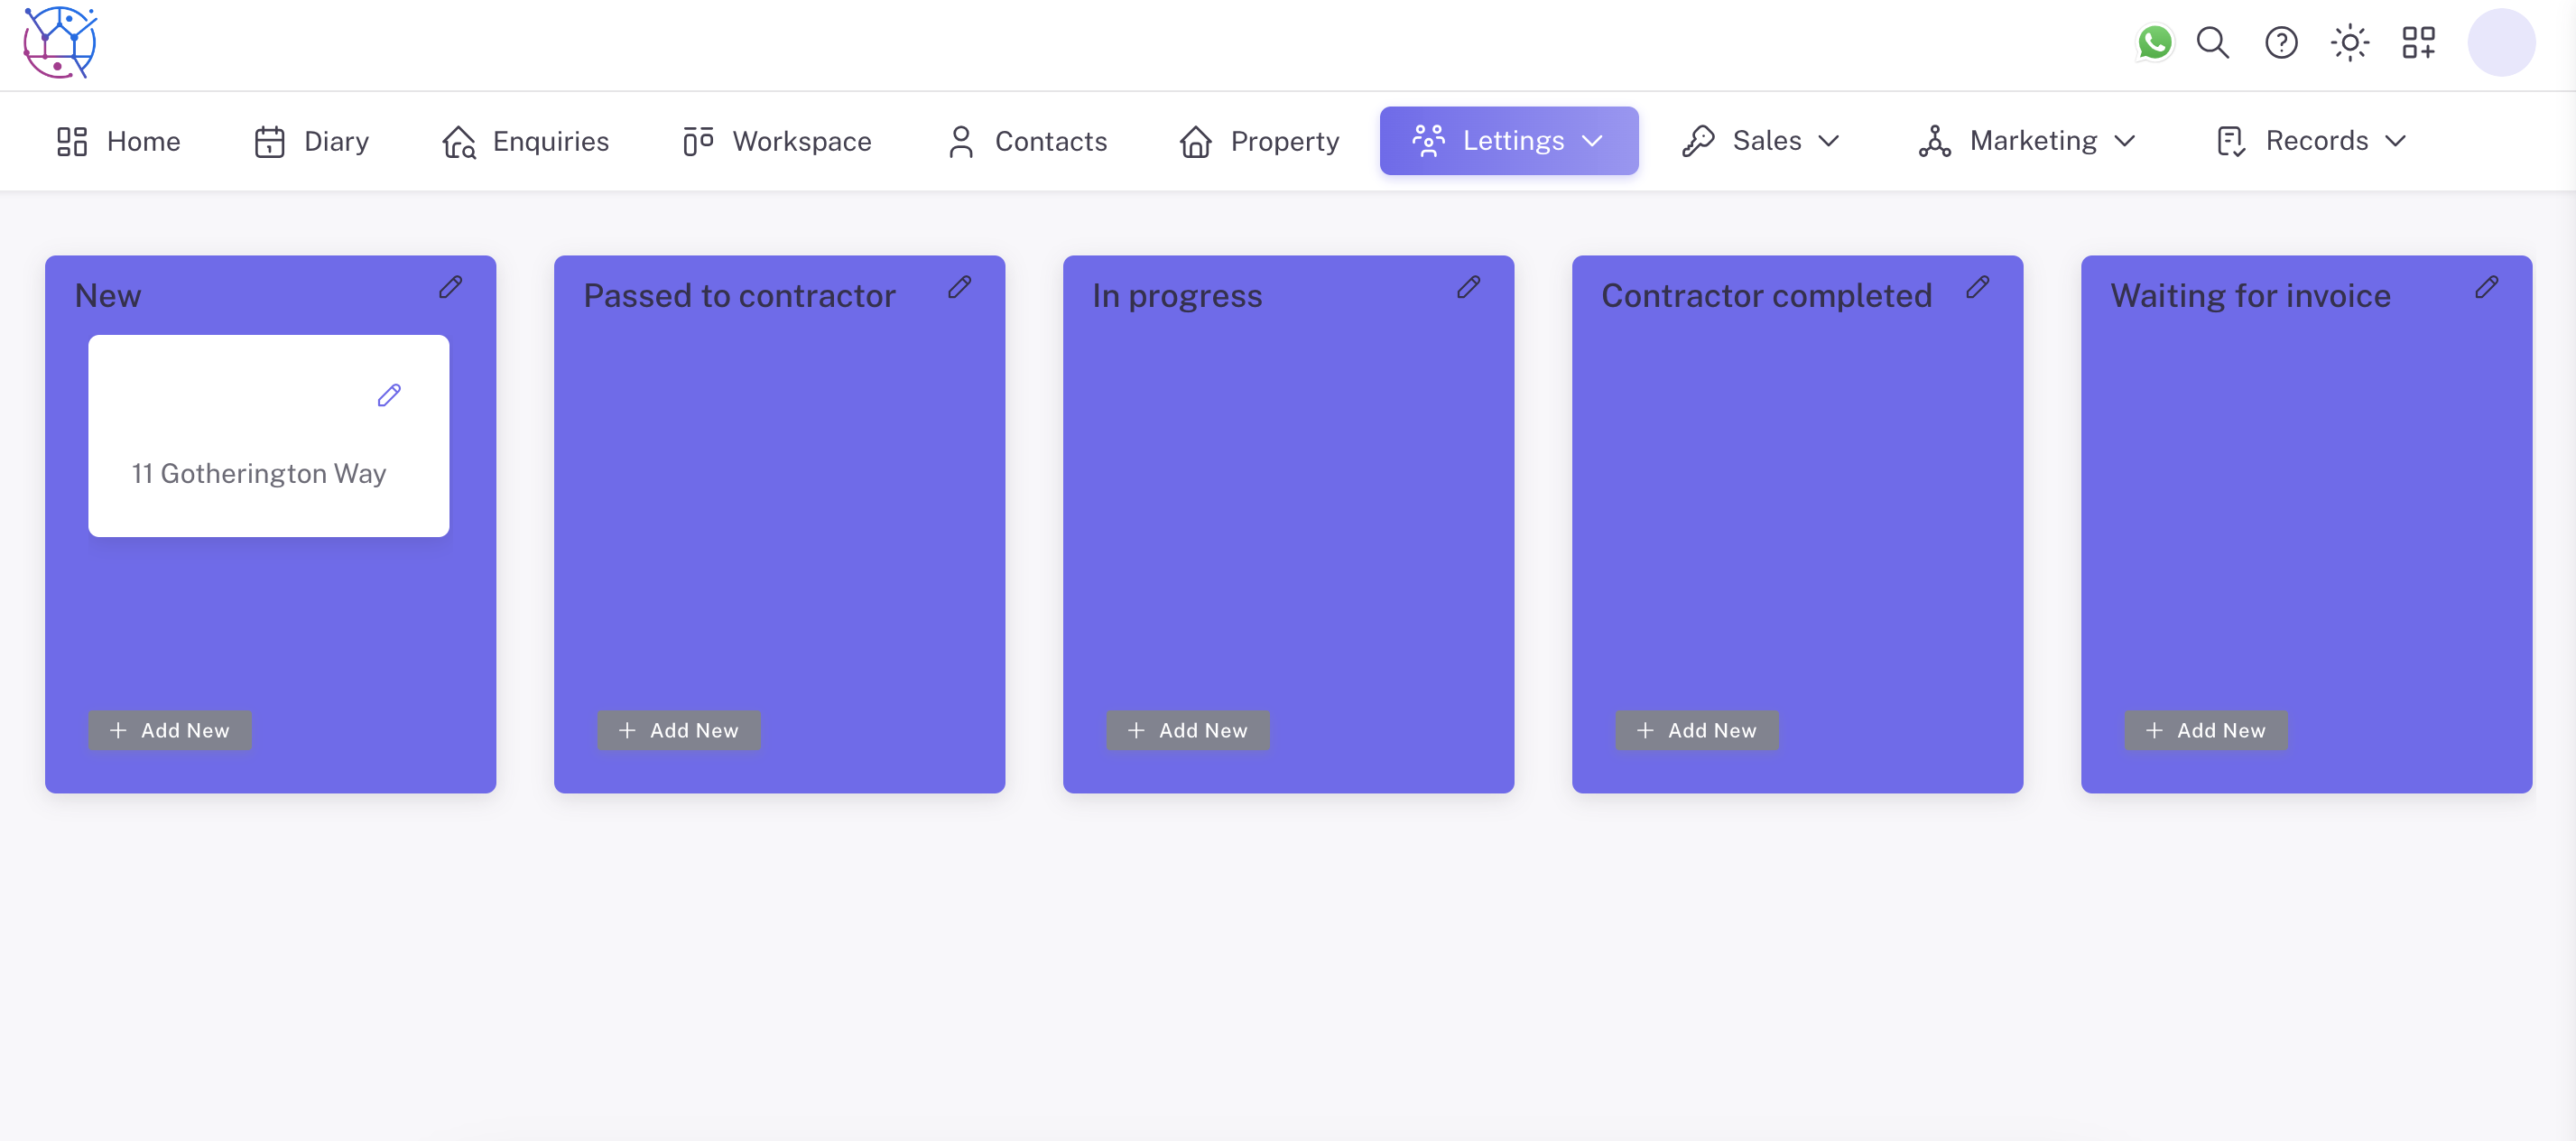Click the company logo top left
Image resolution: width=2576 pixels, height=1141 pixels.
pyautogui.click(x=60, y=43)
